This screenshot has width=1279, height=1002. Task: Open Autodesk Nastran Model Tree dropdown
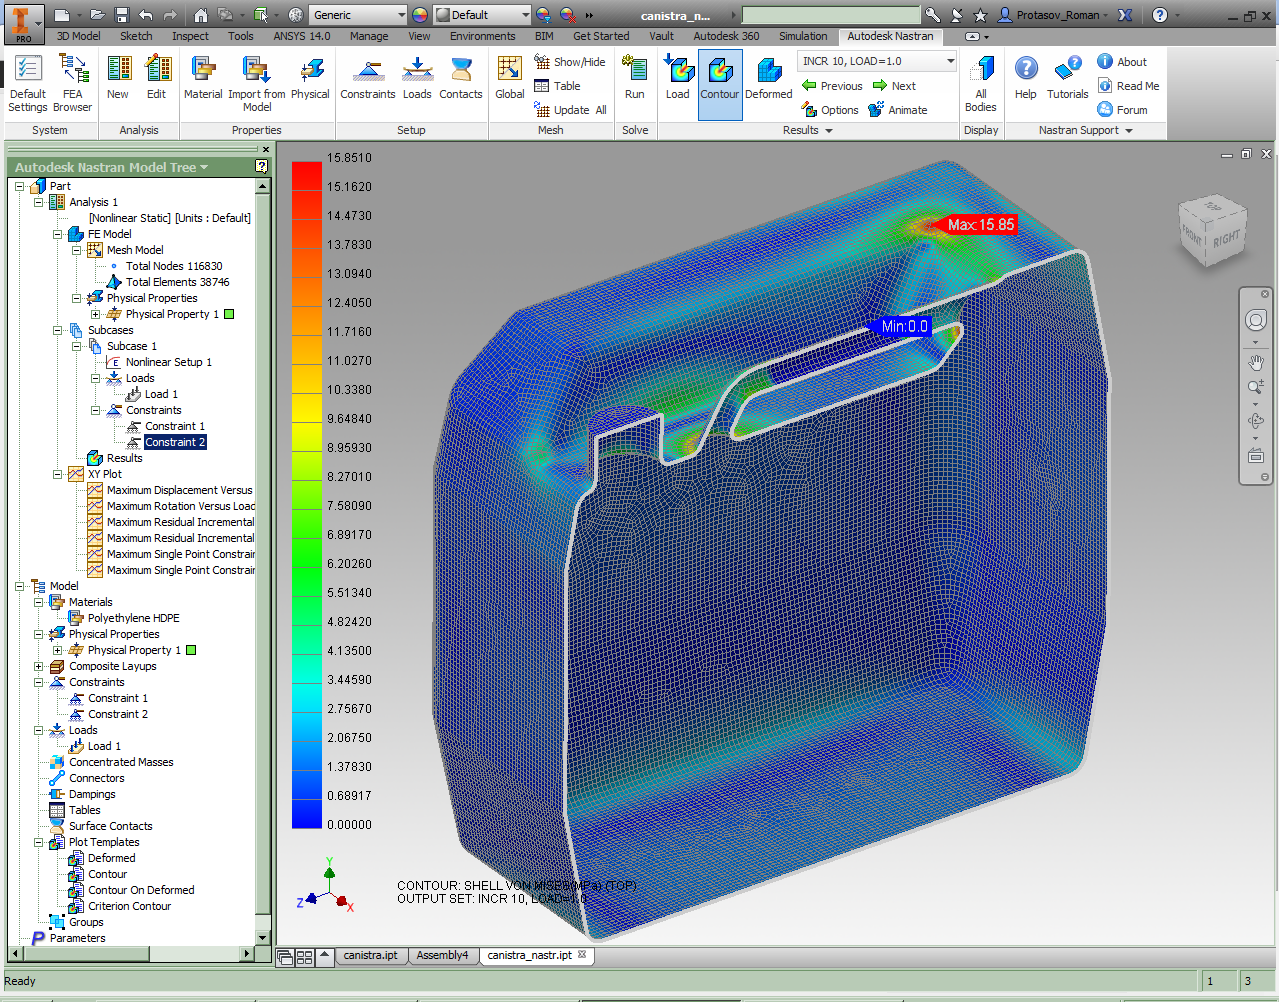click(x=204, y=168)
